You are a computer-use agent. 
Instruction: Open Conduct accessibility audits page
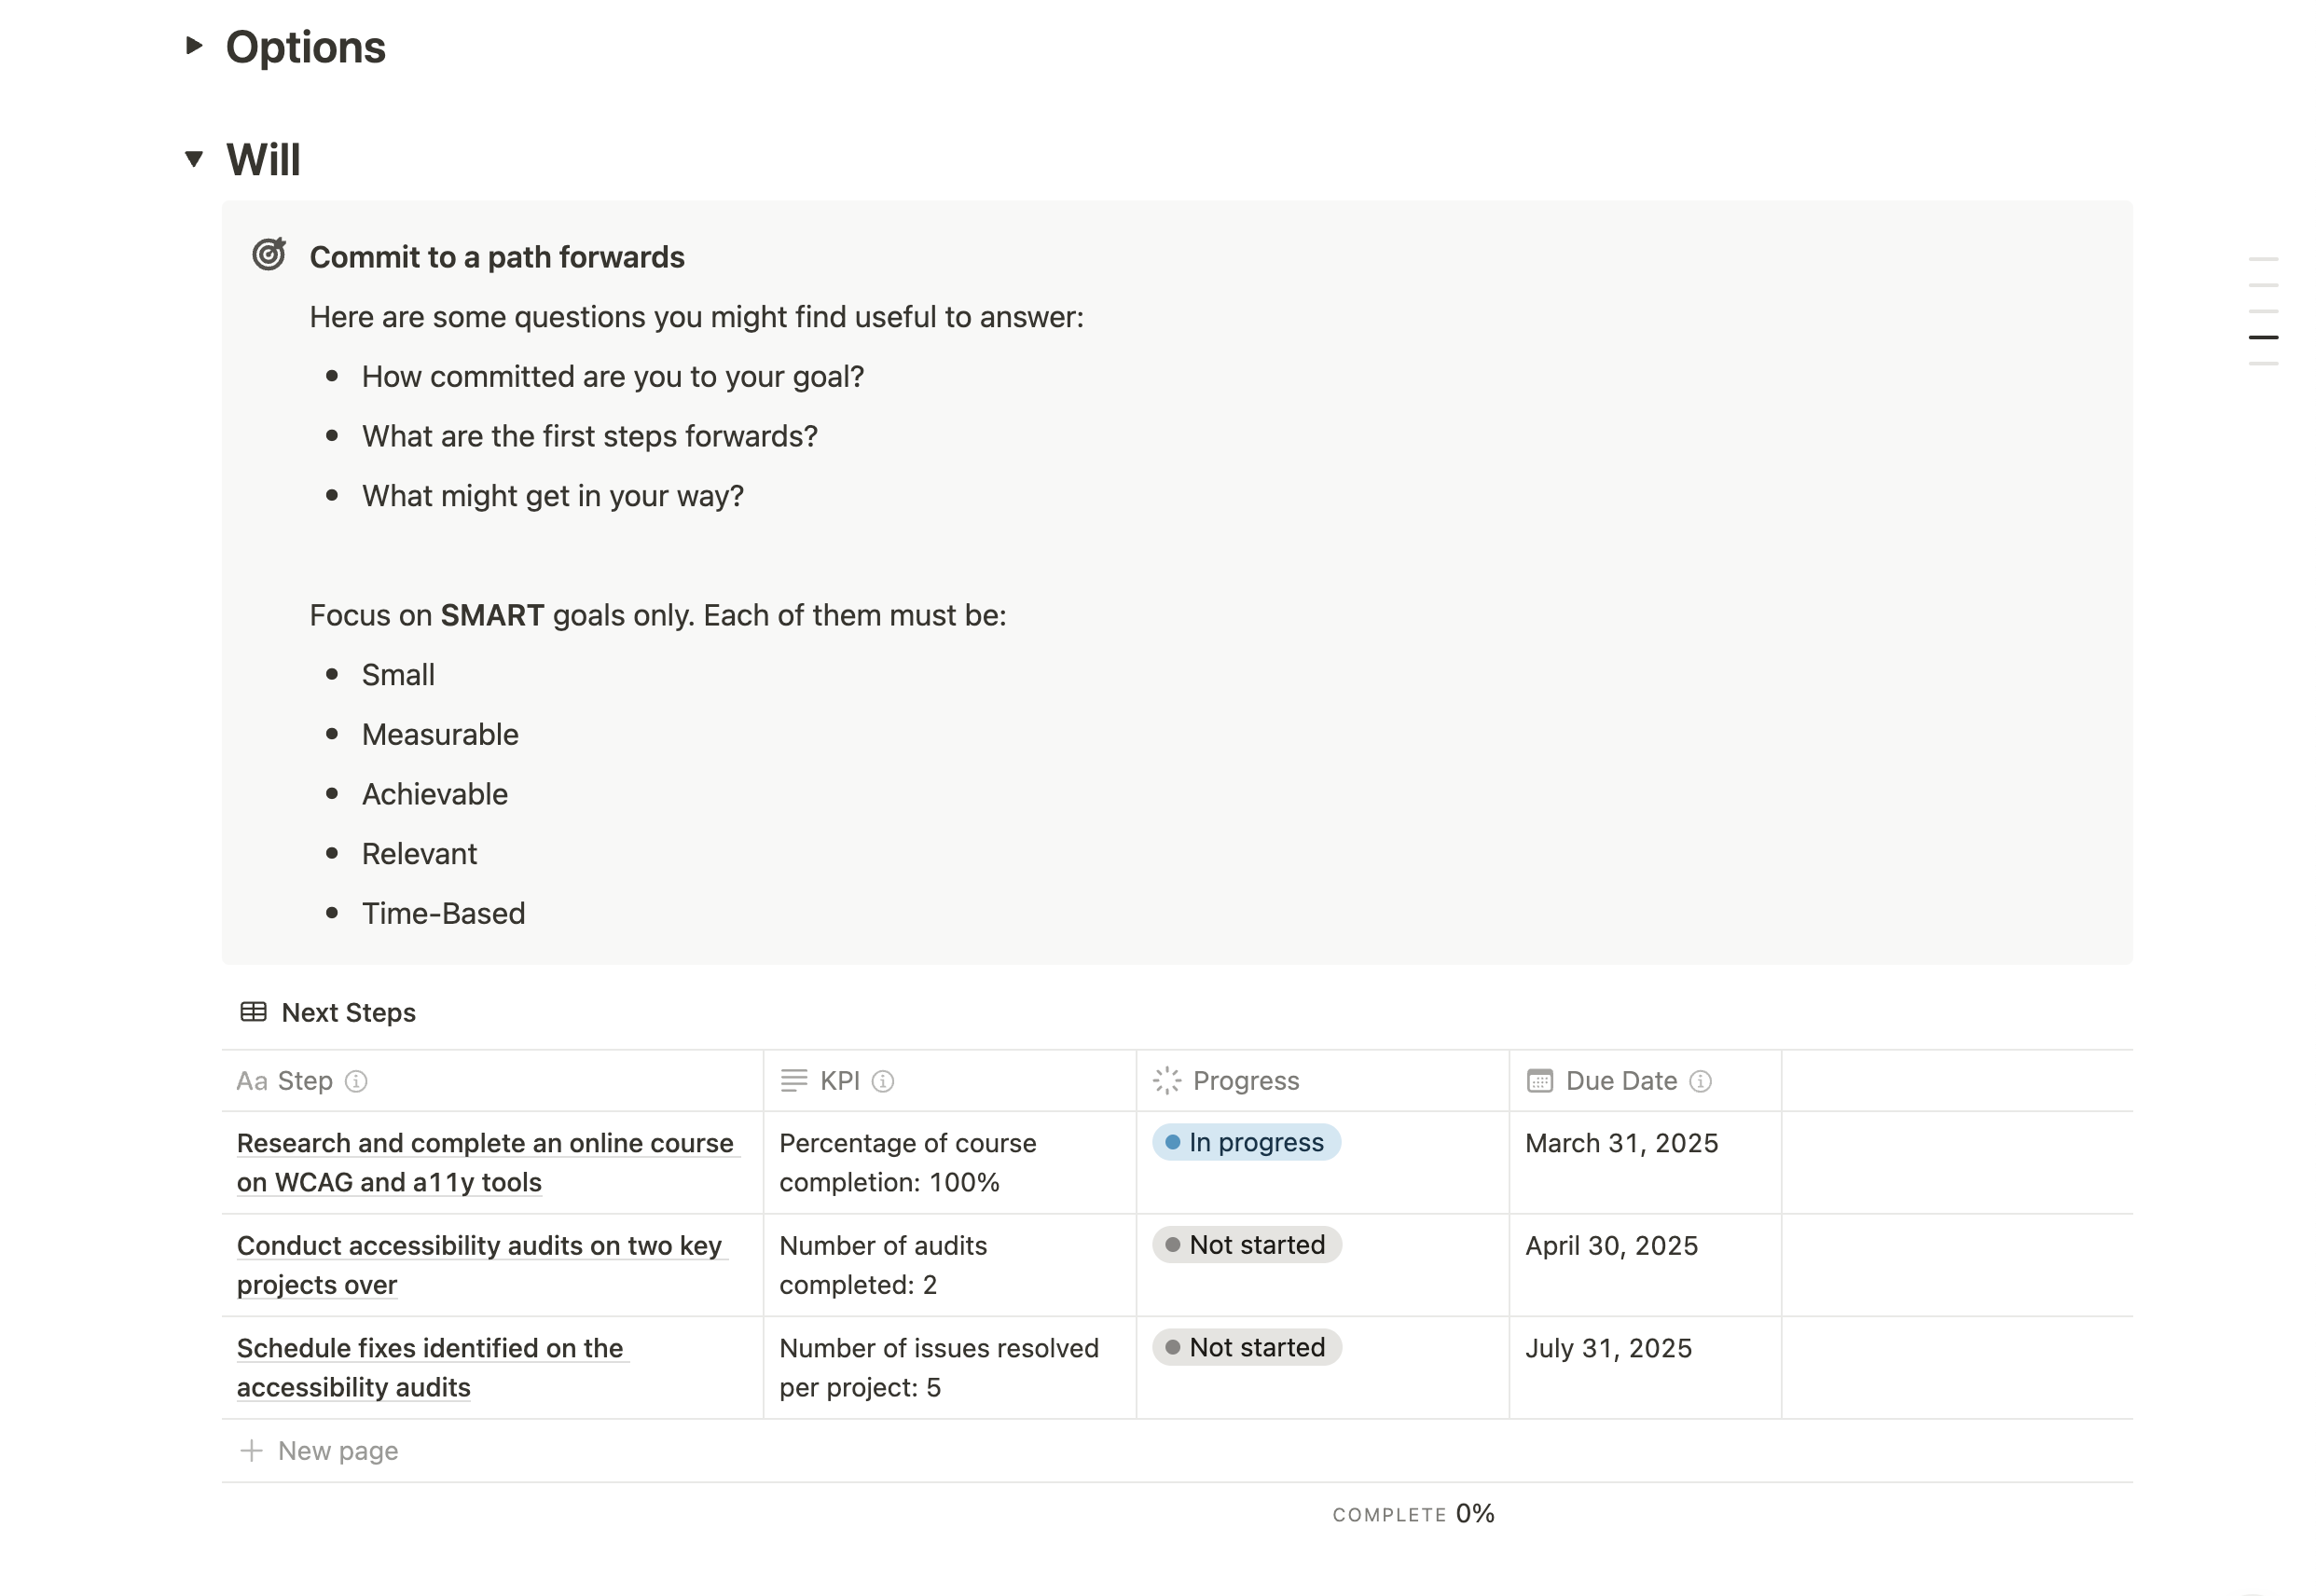tap(479, 1246)
